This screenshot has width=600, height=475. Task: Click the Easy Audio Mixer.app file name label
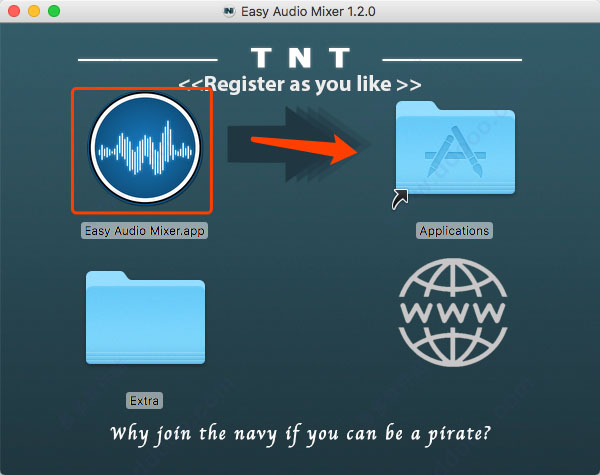(144, 231)
